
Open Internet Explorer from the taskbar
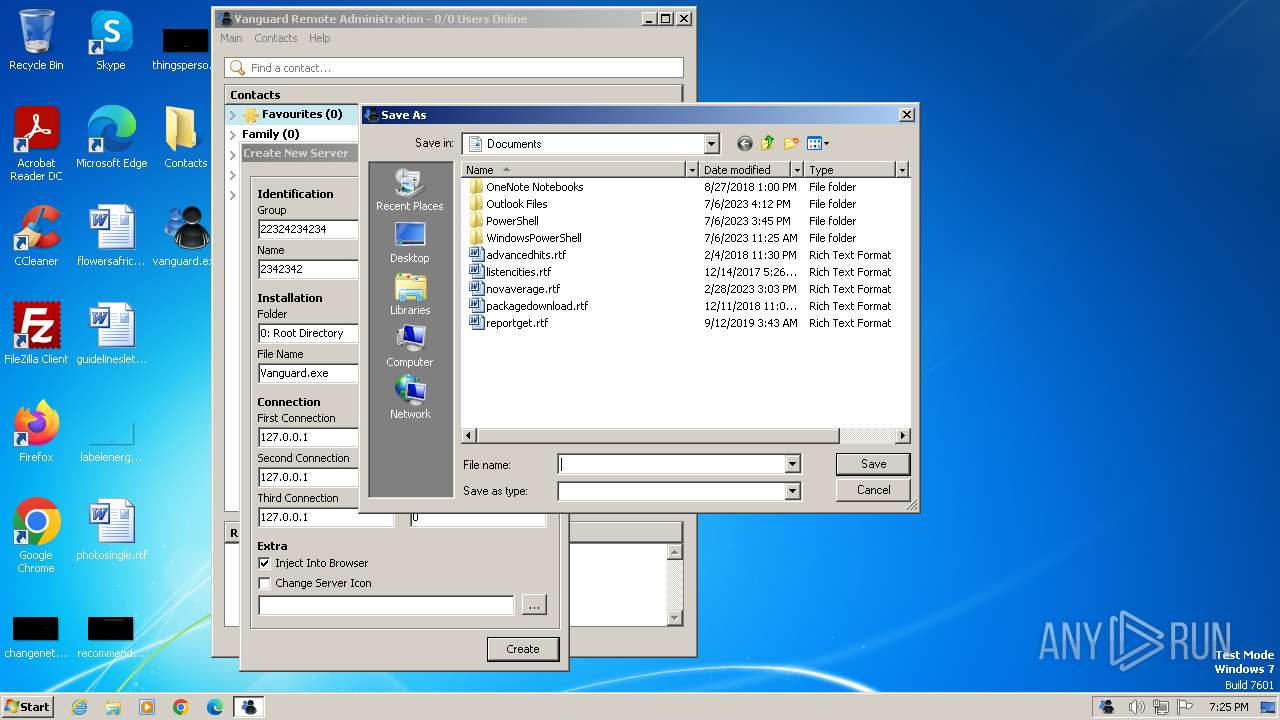79,707
